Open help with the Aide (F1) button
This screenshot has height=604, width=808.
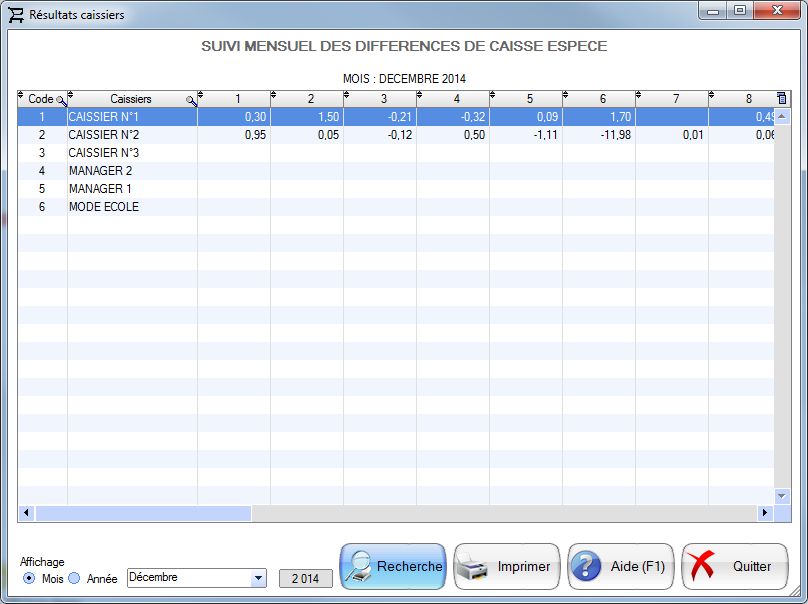tap(620, 566)
